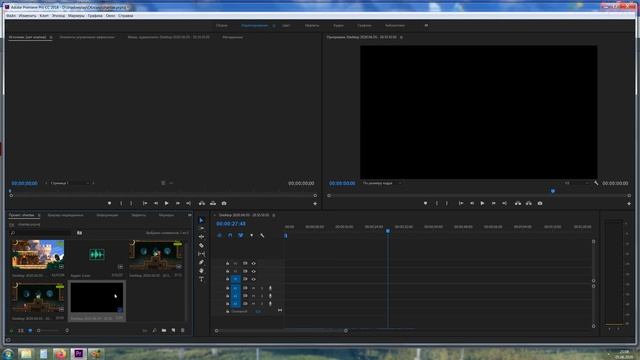The width and height of the screenshot is (640, 360).
Task: Toggle Snap in timeline
Action: tap(230, 236)
